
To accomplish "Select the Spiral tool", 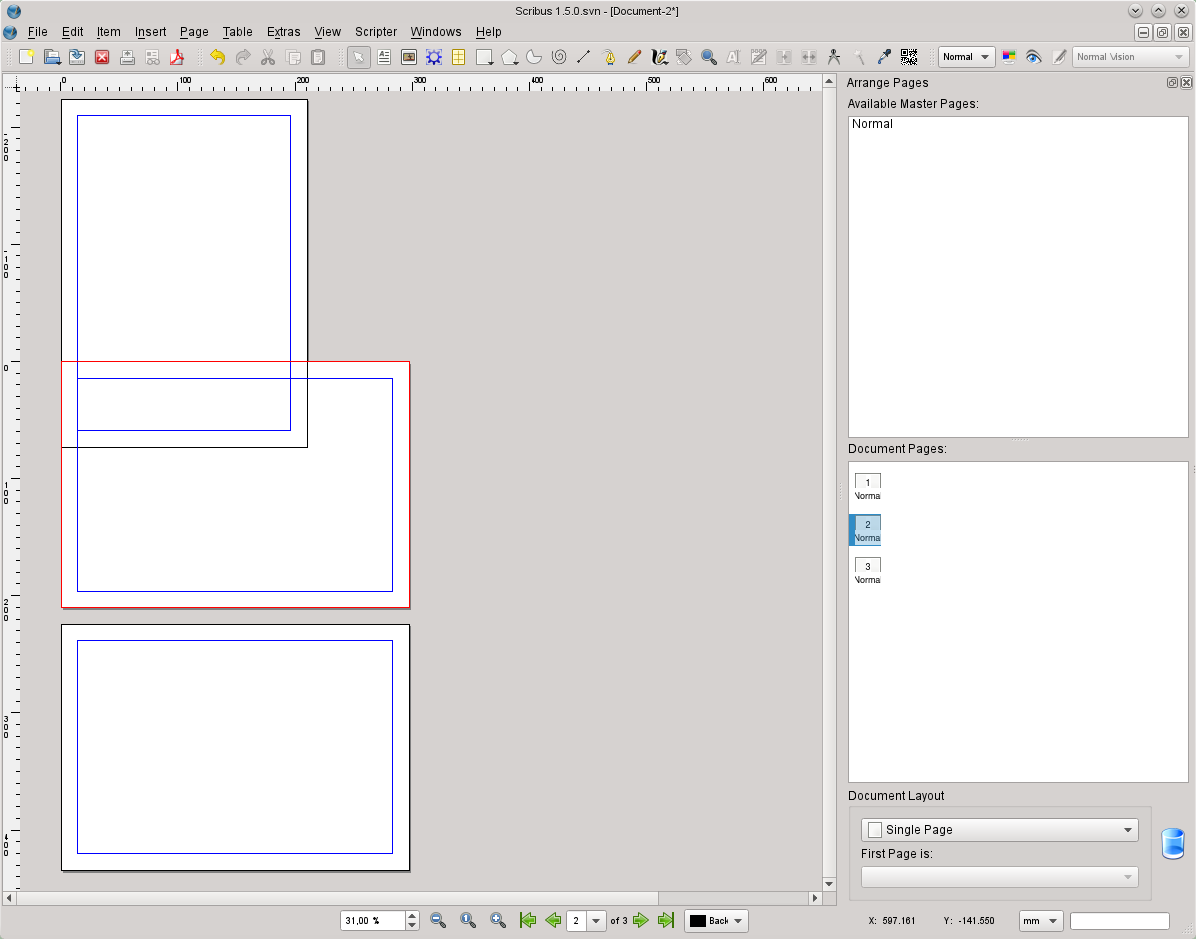I will pyautogui.click(x=559, y=57).
